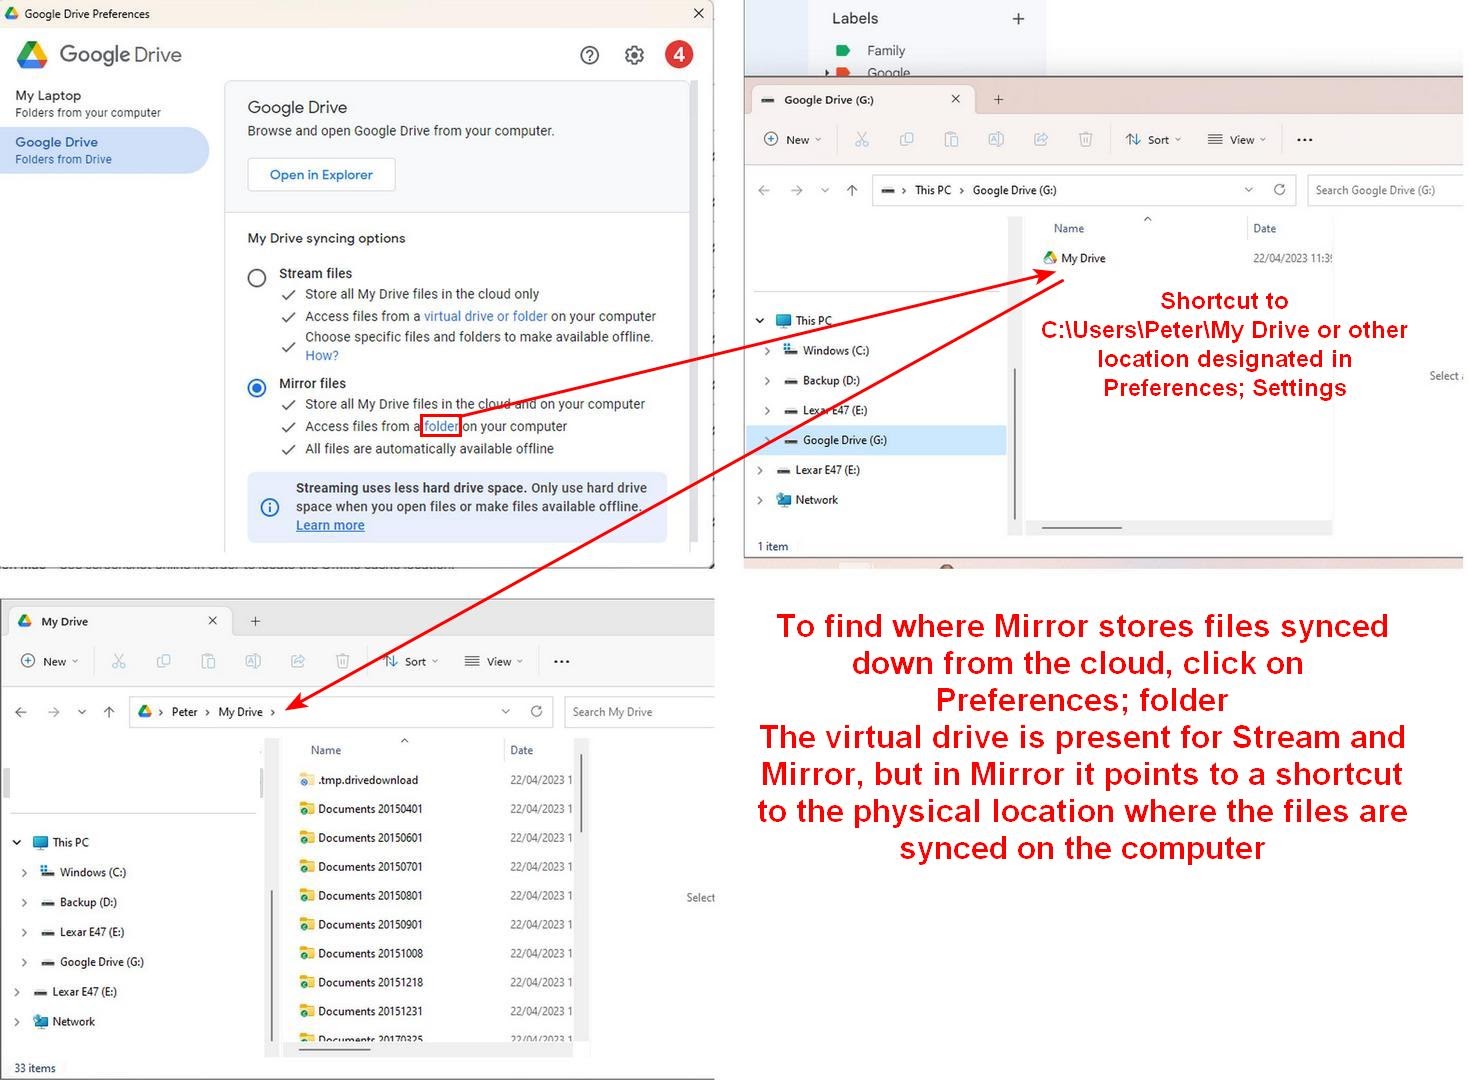
Task: Refresh the Google Drive (G:) folder view
Action: [1281, 190]
